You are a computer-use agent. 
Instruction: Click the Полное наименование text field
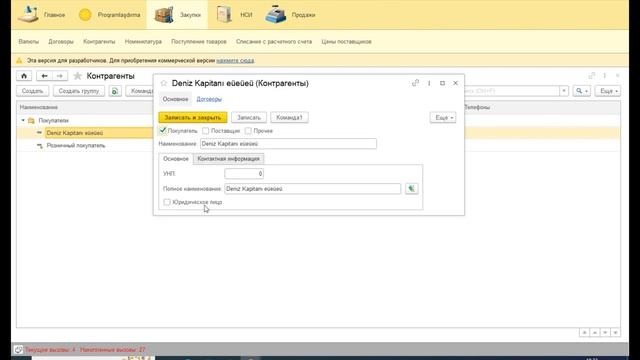[313, 189]
